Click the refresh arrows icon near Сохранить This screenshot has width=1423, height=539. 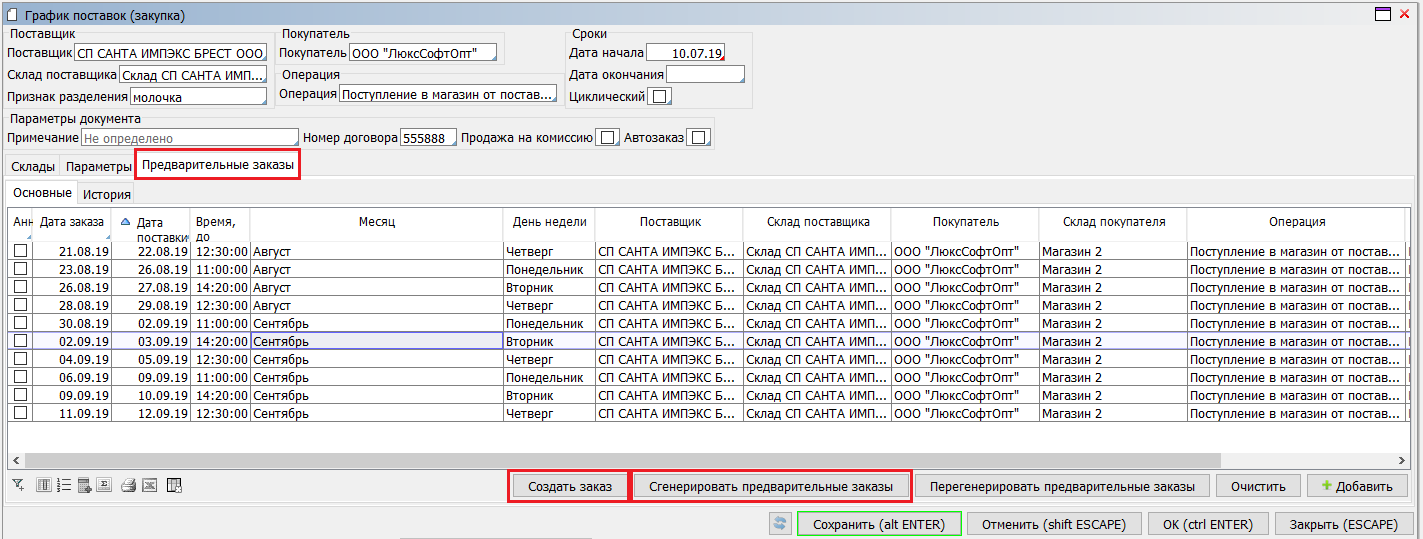point(780,524)
